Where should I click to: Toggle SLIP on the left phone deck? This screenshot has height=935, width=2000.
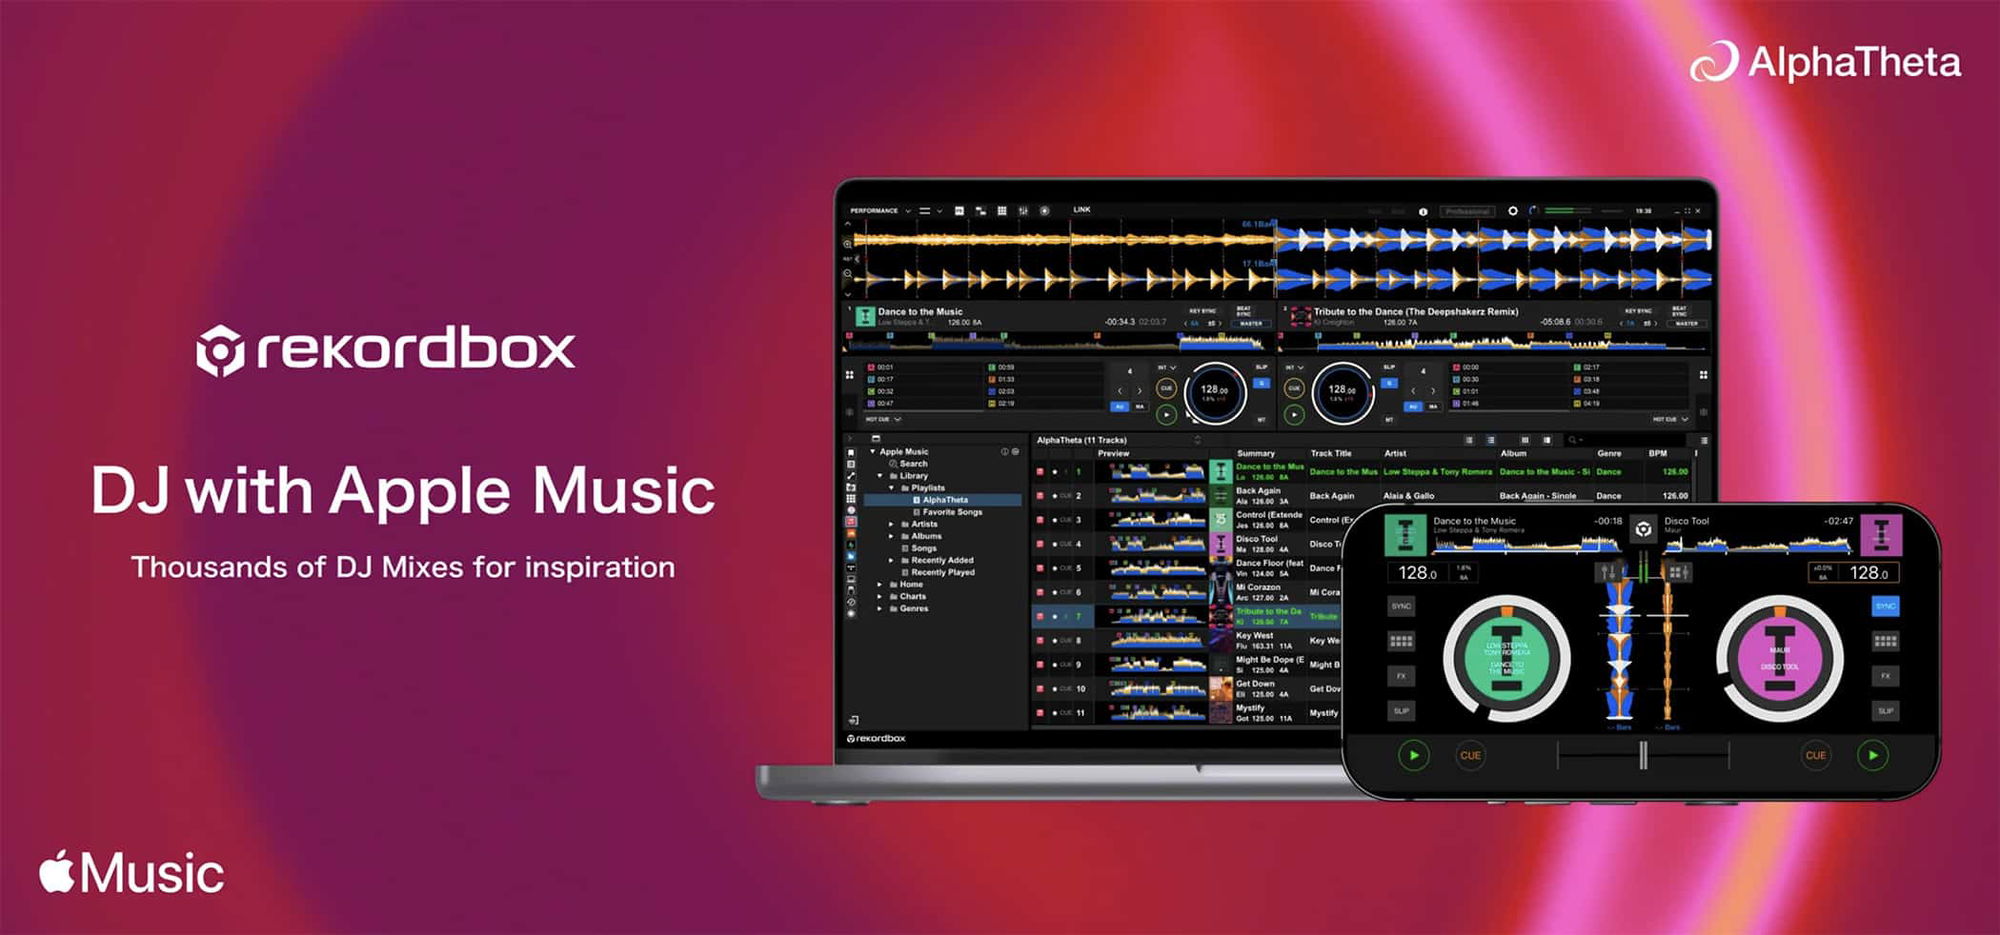coord(1401,711)
